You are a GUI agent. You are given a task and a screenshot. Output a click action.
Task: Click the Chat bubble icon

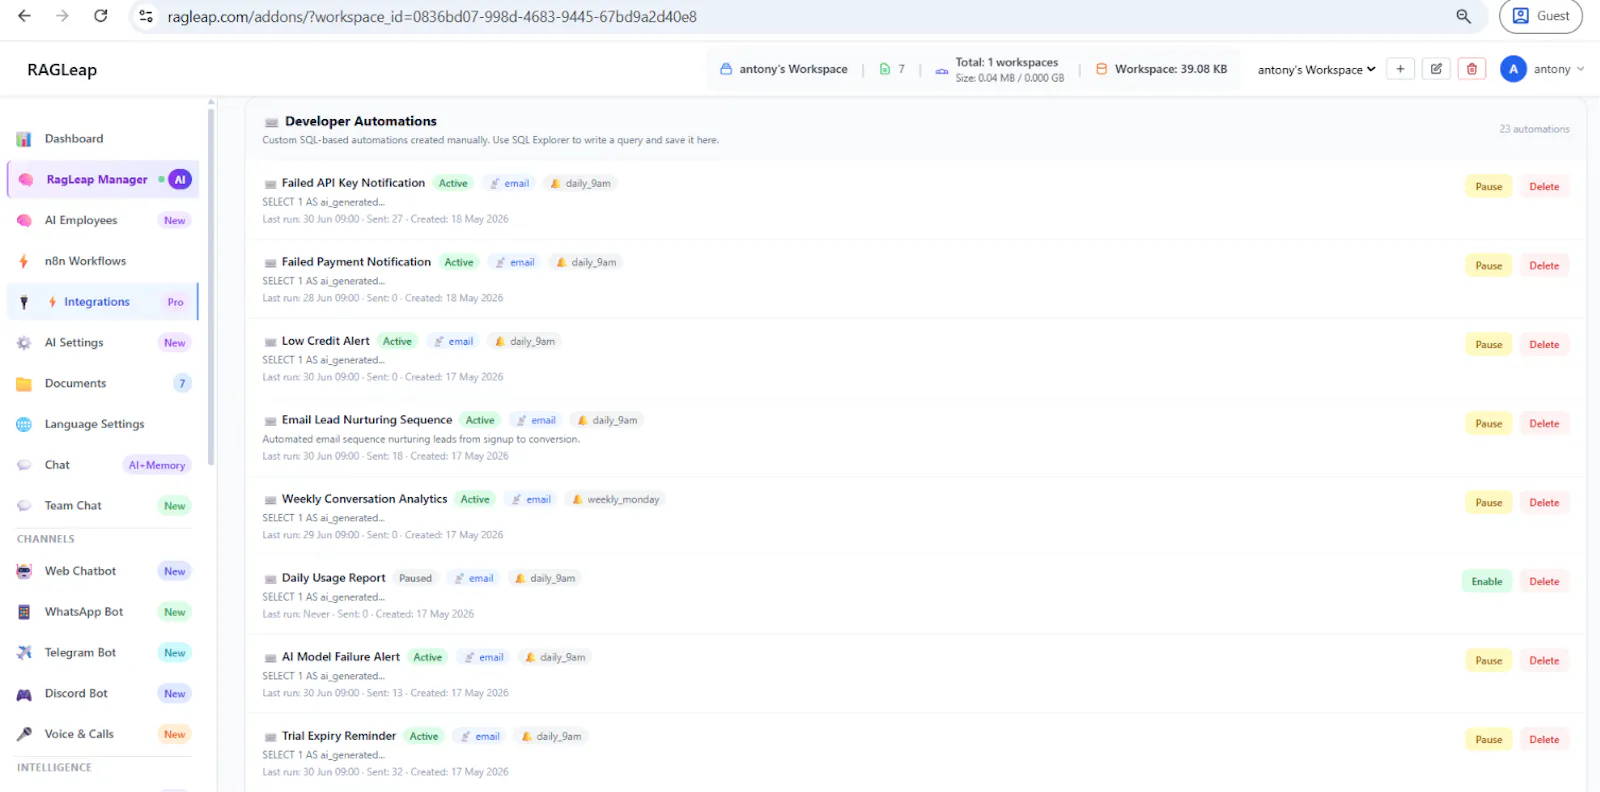[24, 466]
